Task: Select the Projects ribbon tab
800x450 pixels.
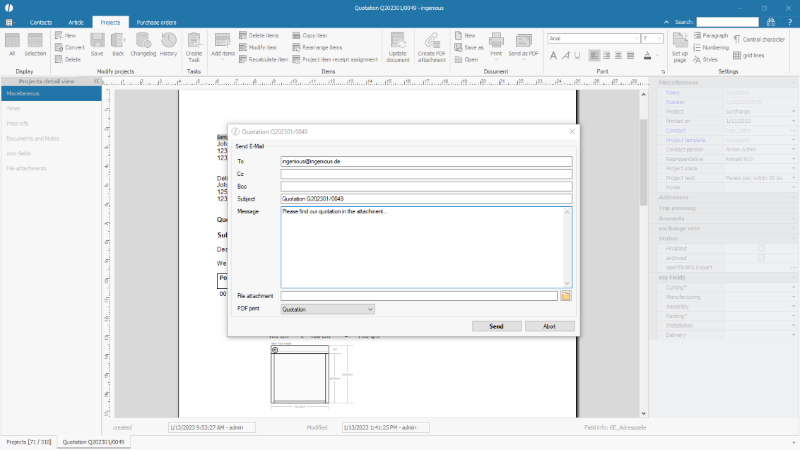Action: 110,22
